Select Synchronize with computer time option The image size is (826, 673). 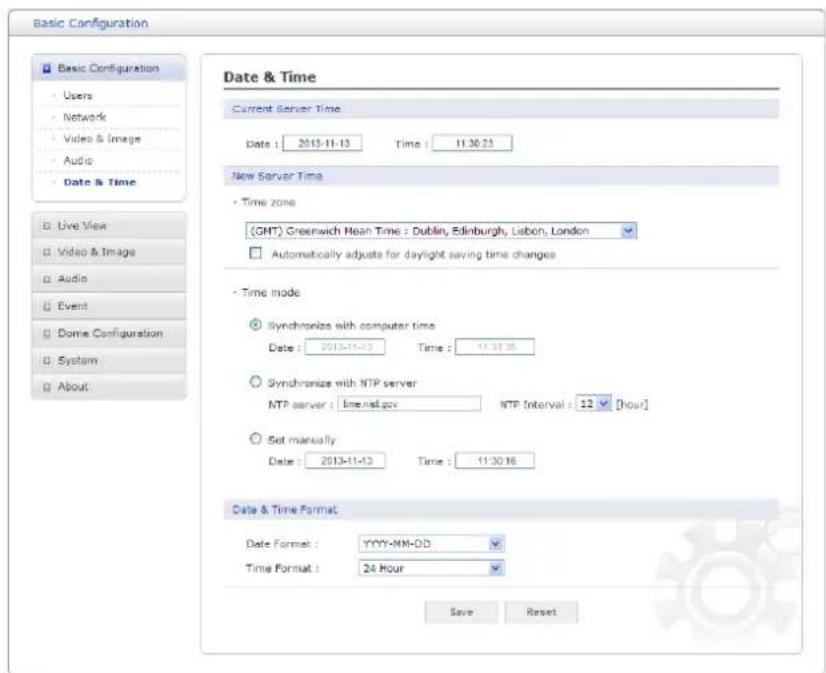tap(255, 325)
